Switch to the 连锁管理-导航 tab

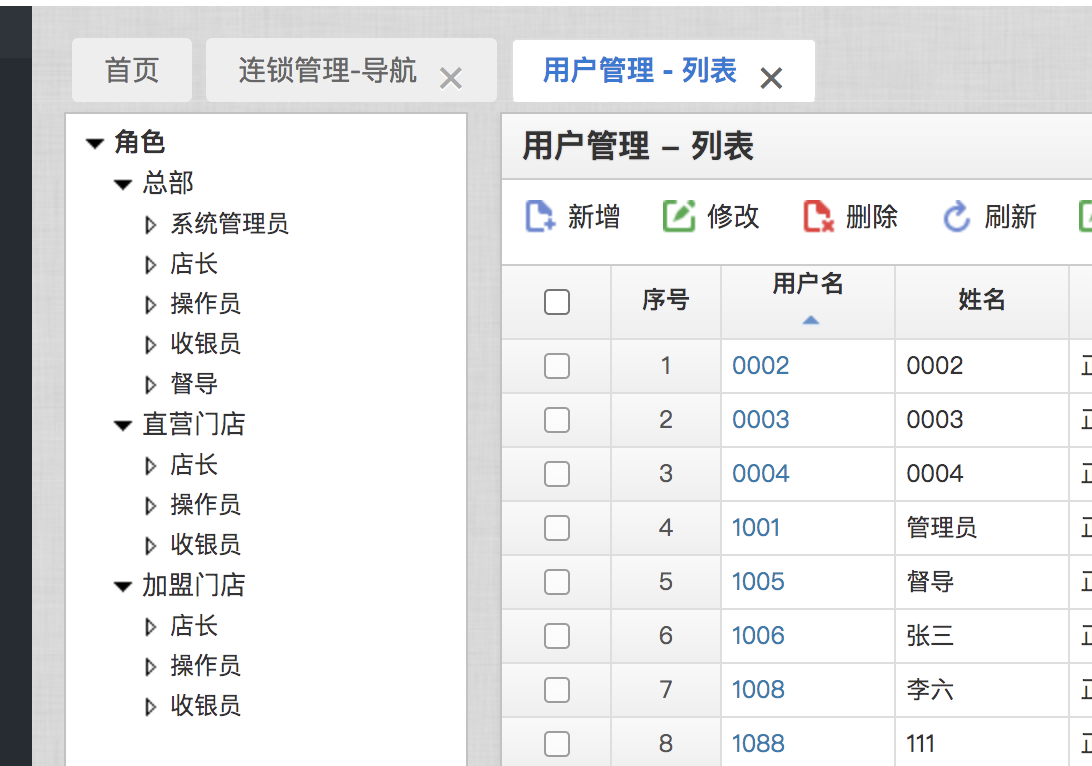pyautogui.click(x=330, y=69)
